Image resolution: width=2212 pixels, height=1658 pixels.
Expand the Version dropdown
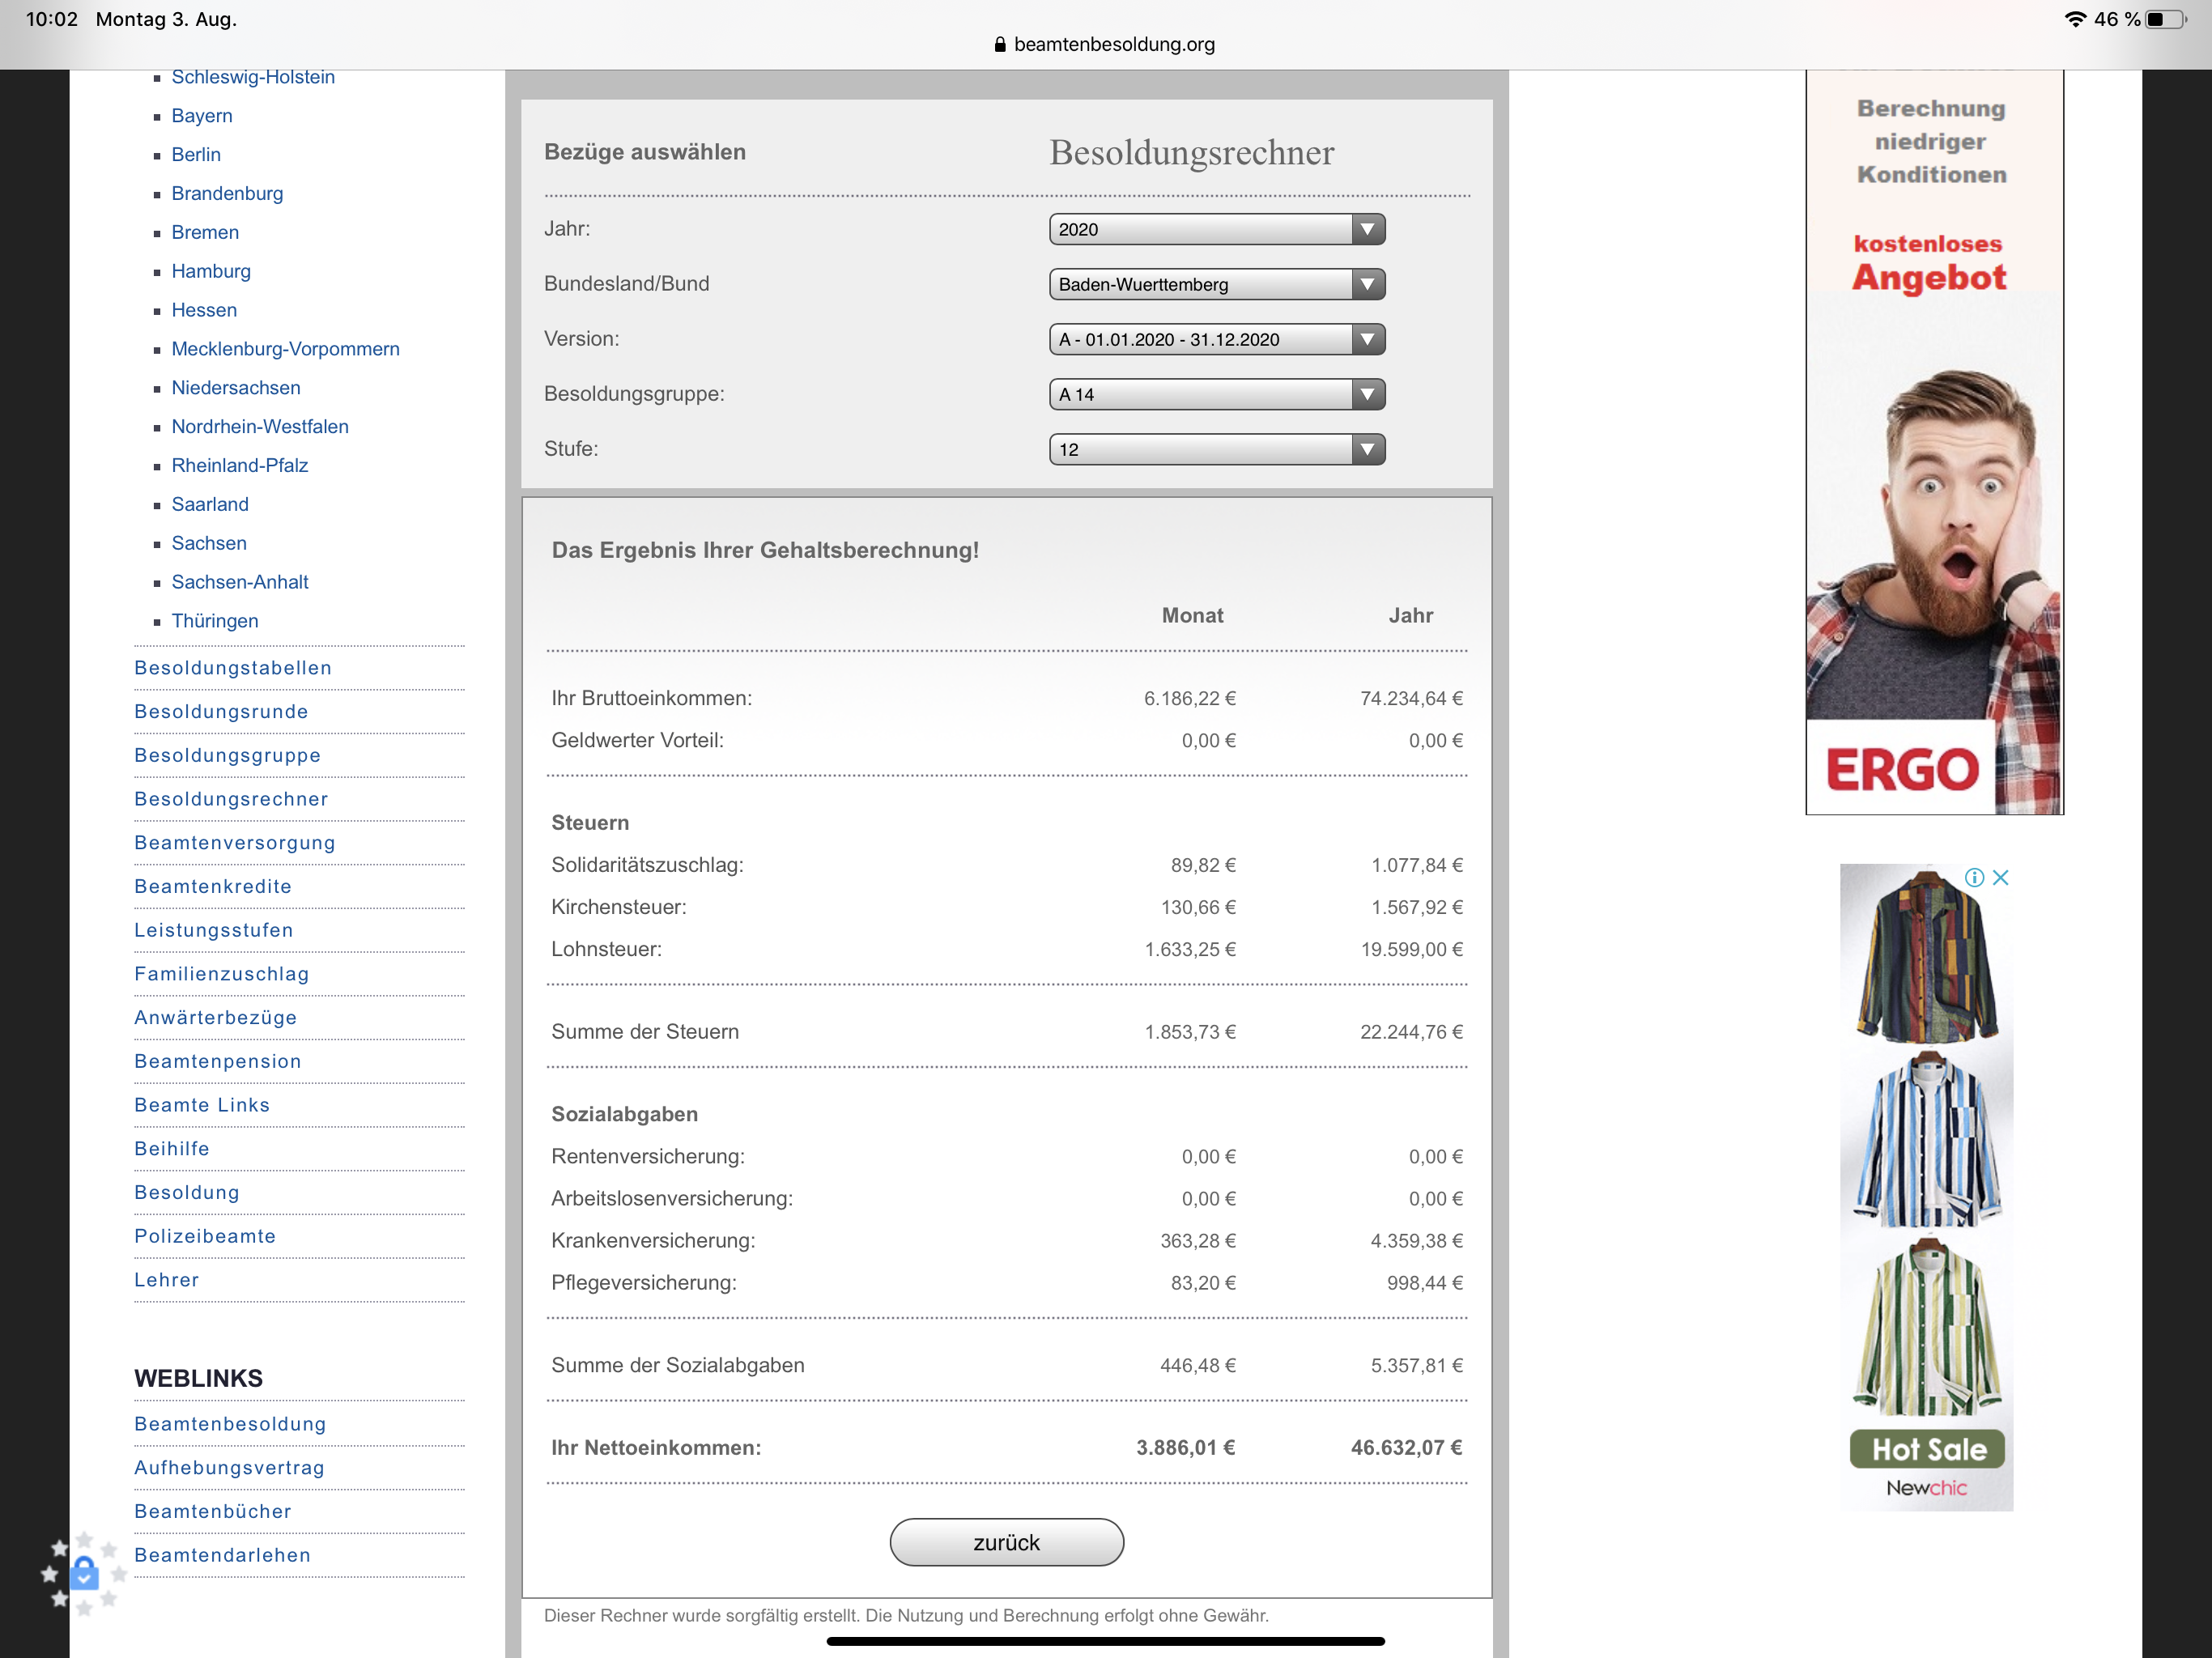pos(1216,339)
